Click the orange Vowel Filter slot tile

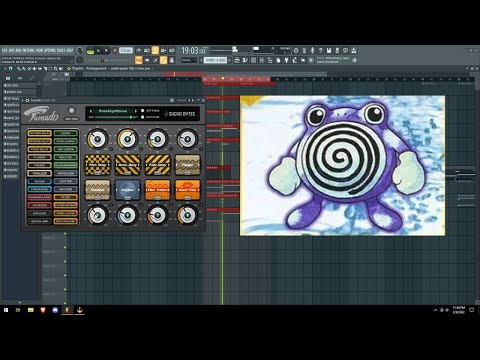pyautogui.click(x=188, y=190)
